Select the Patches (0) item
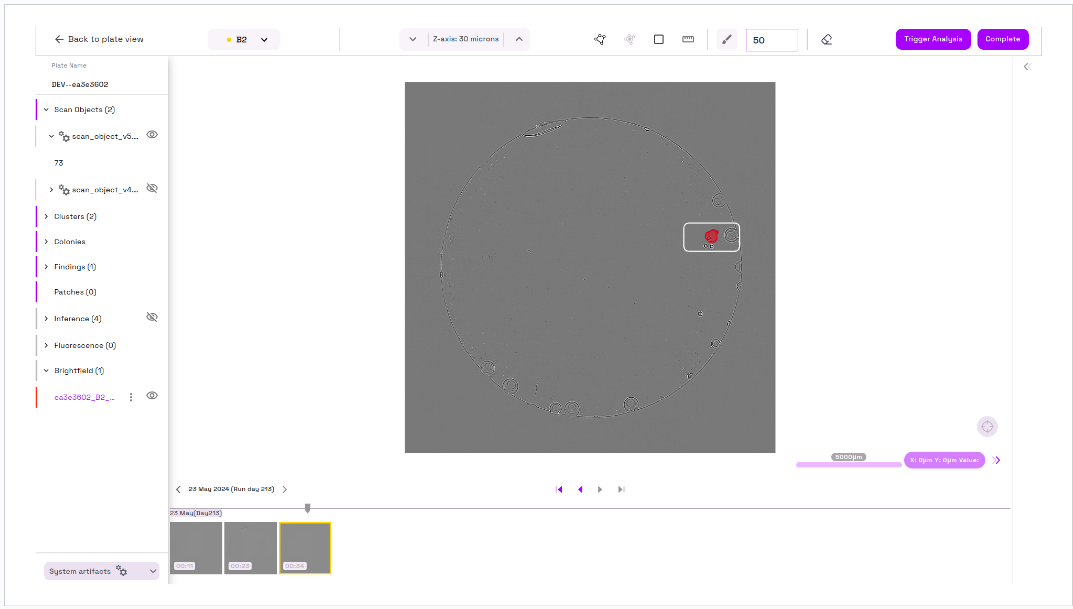Image resolution: width=1073 pixels, height=609 pixels. pyautogui.click(x=75, y=292)
